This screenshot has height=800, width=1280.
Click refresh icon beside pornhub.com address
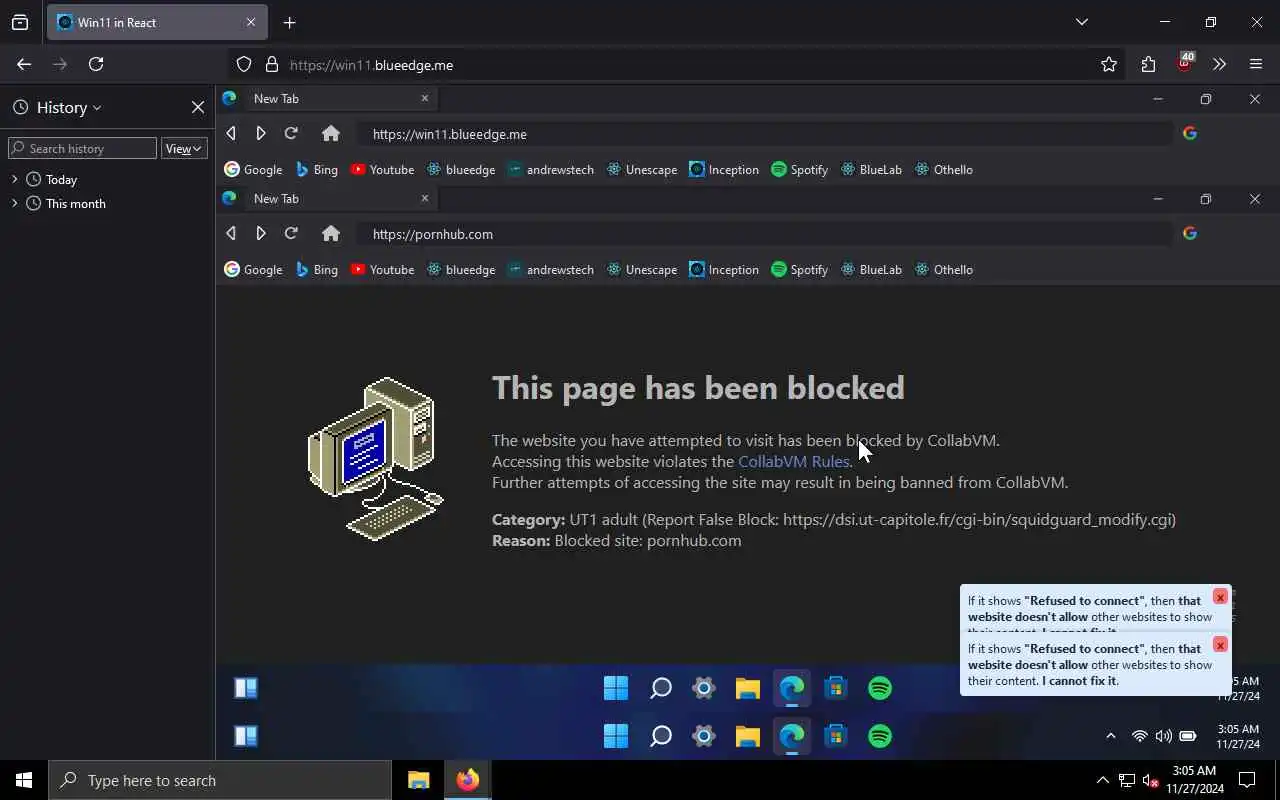pyautogui.click(x=291, y=233)
